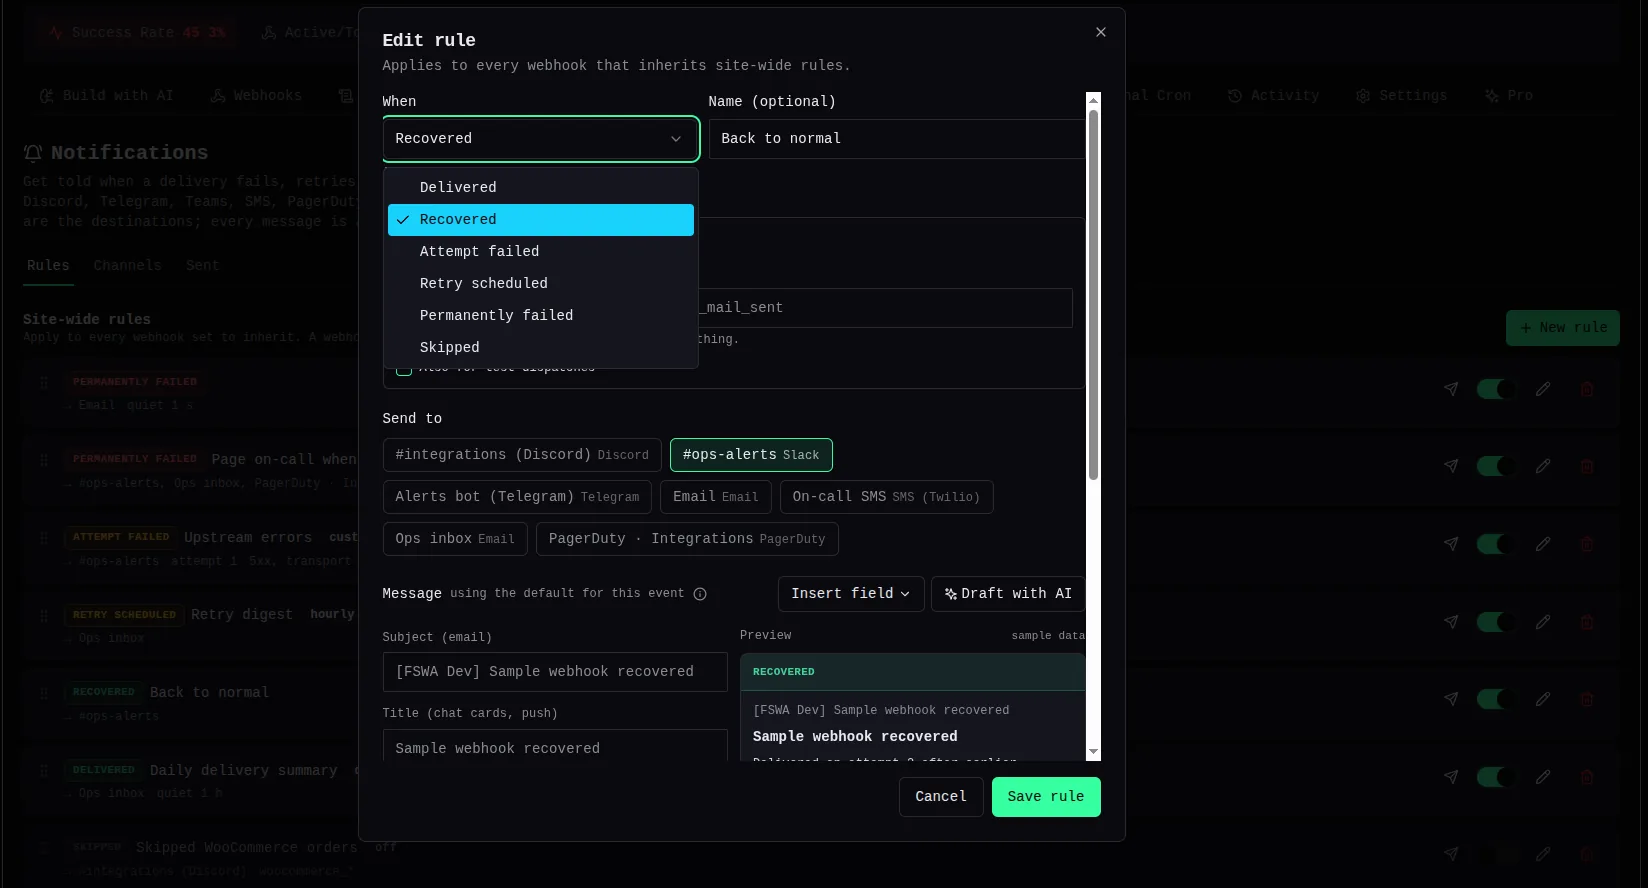The height and width of the screenshot is (888, 1648).
Task: Open the Webhooks nav item
Action: (x=256, y=96)
